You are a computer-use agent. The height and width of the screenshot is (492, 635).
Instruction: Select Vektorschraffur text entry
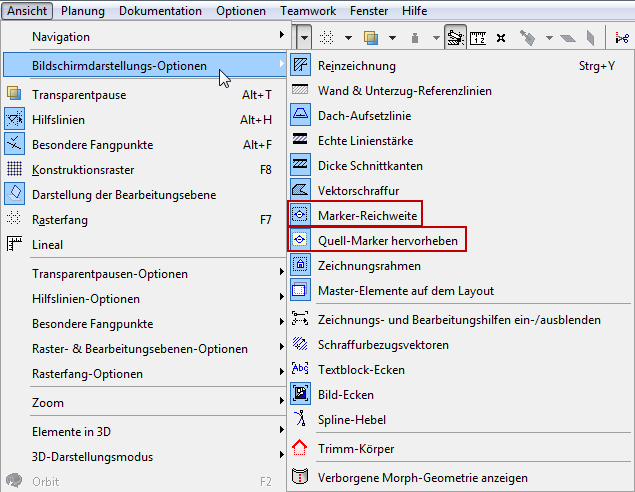point(358,191)
